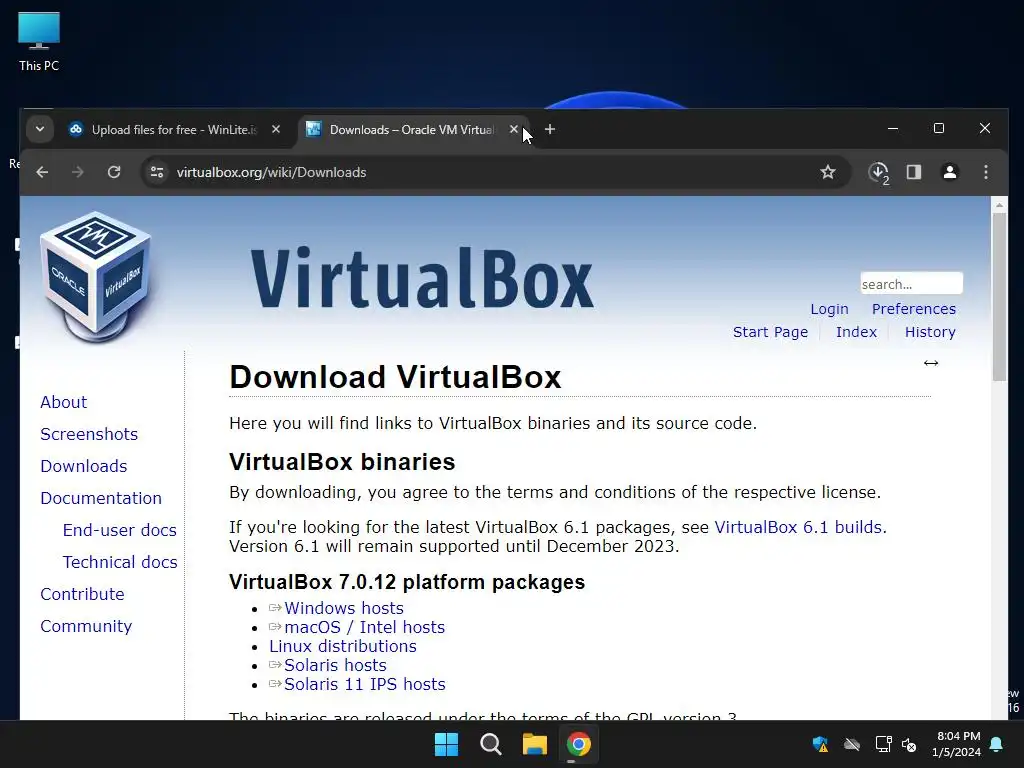
Task: Click the page vertical scrollbar thumb
Action: click(x=999, y=296)
